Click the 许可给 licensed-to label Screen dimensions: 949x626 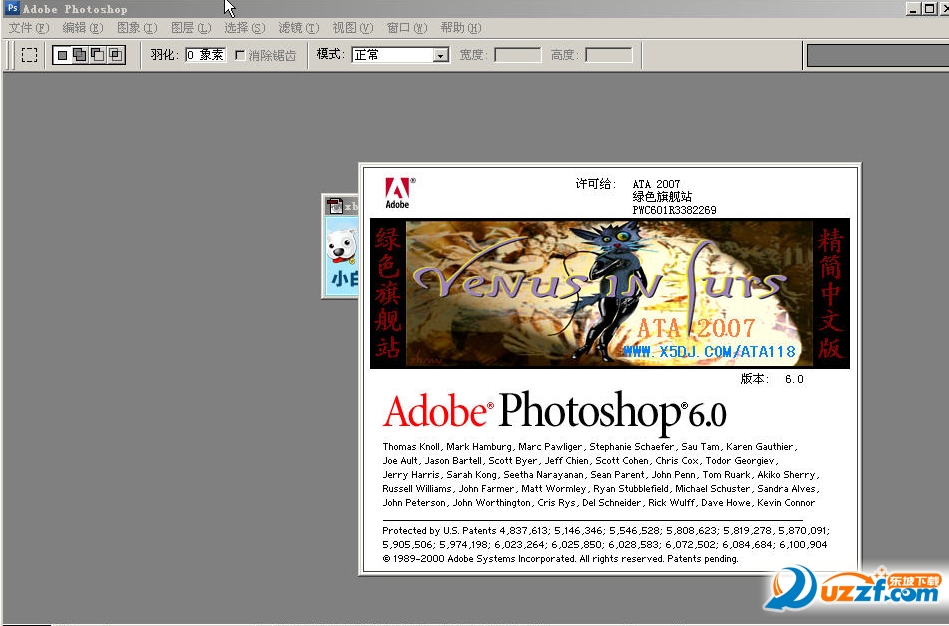point(596,183)
